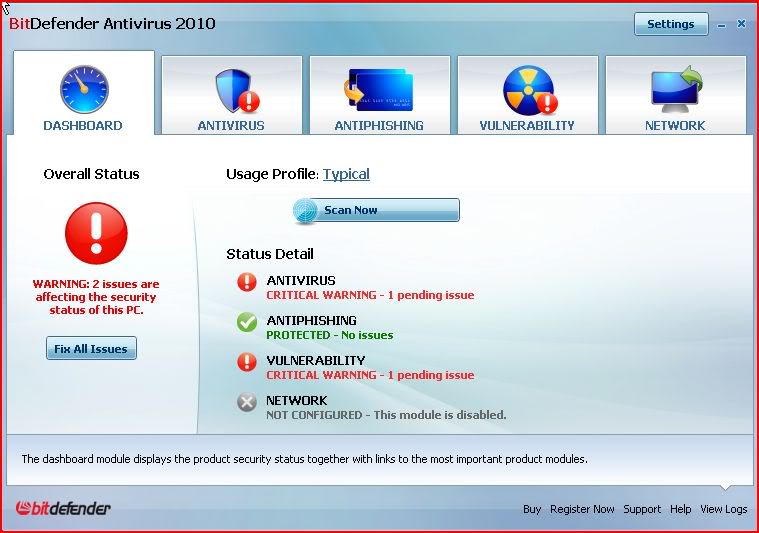Click 'NOT CONFIGURED - This module is disabled' text
Screen dimensions: 759x533
pos(386,415)
